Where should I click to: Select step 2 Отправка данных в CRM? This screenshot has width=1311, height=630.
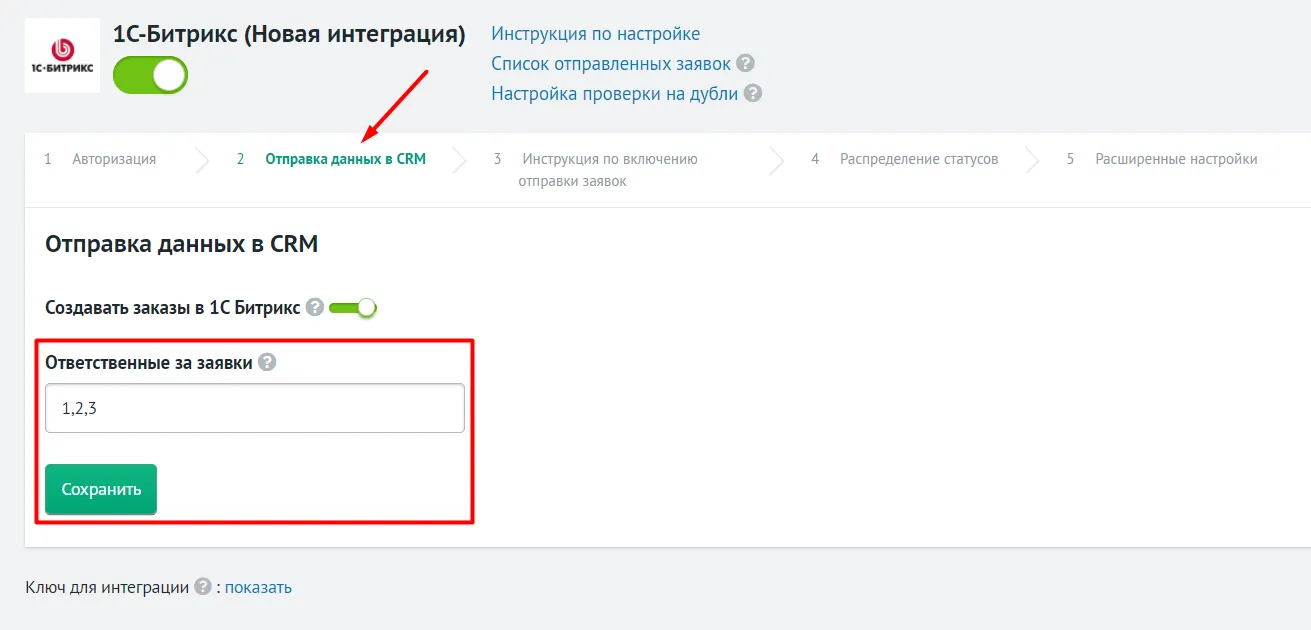coord(332,159)
